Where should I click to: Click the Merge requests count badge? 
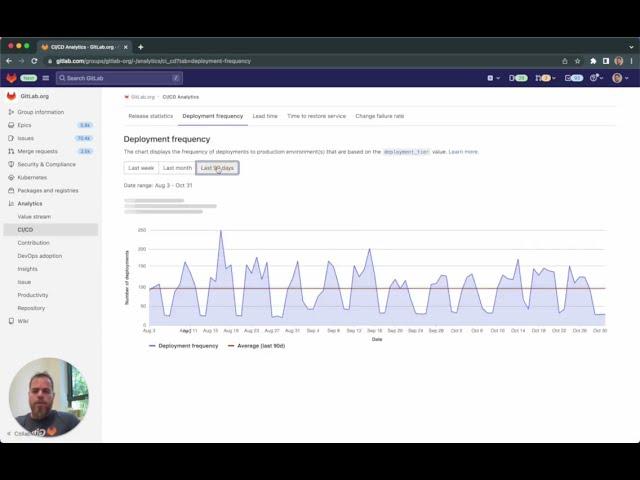pyautogui.click(x=85, y=151)
